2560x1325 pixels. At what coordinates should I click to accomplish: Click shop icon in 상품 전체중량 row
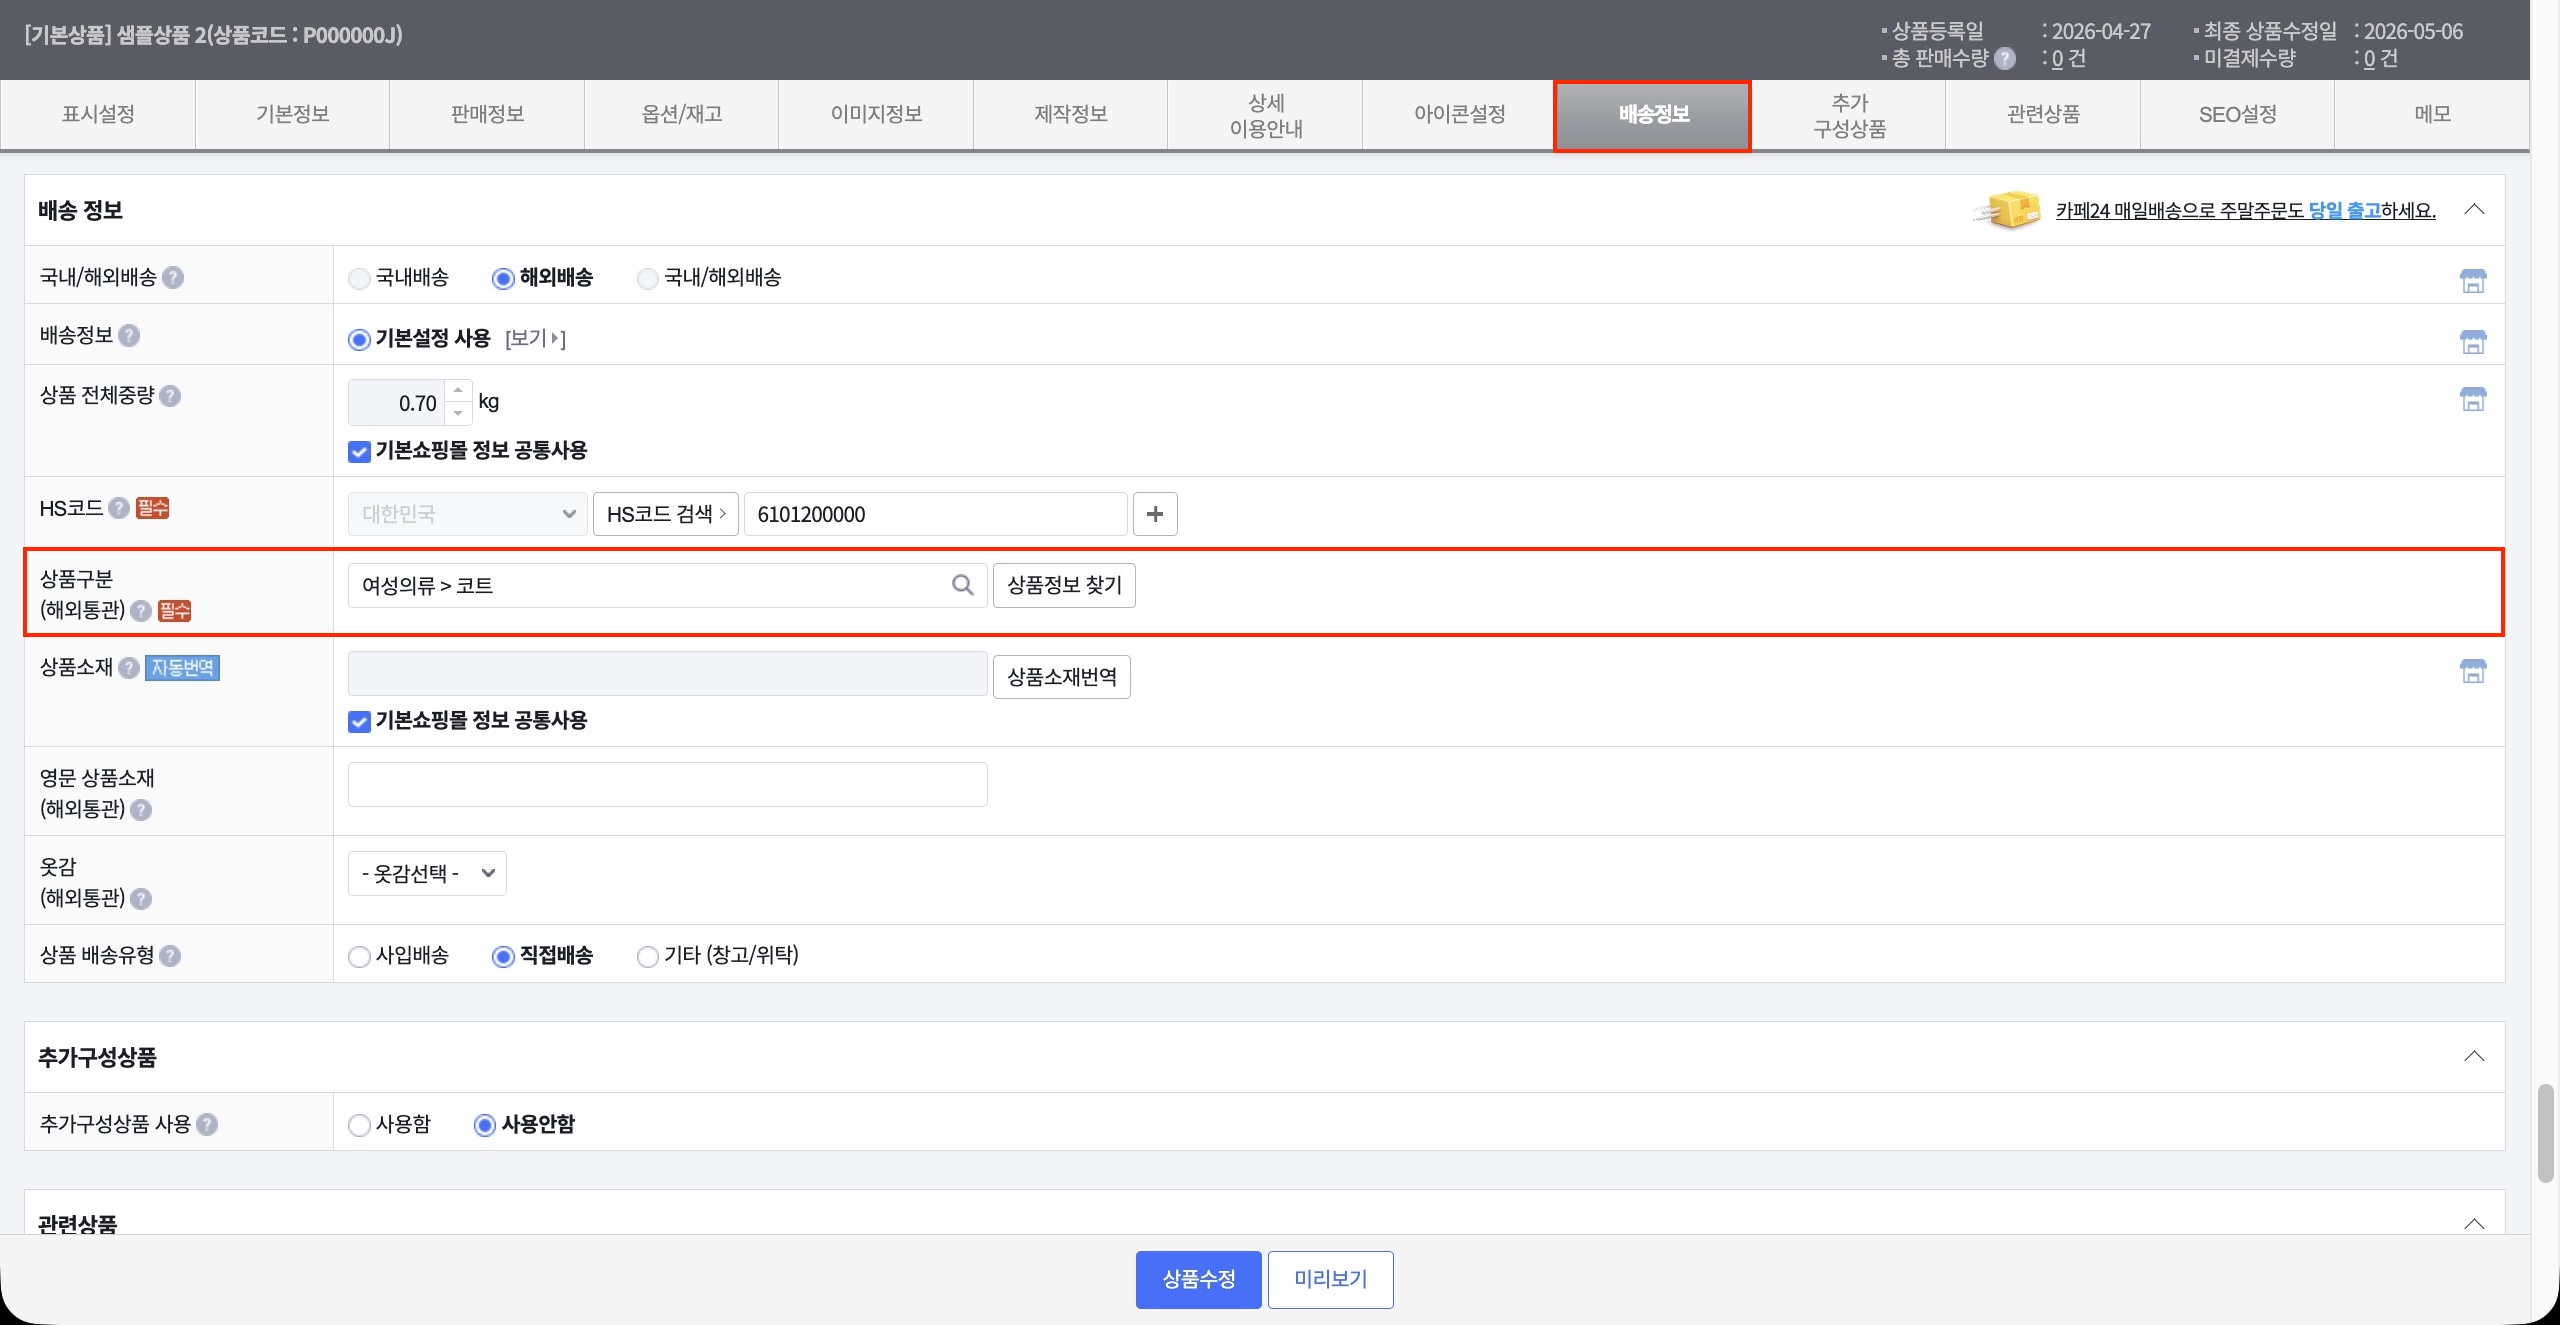click(x=2473, y=399)
